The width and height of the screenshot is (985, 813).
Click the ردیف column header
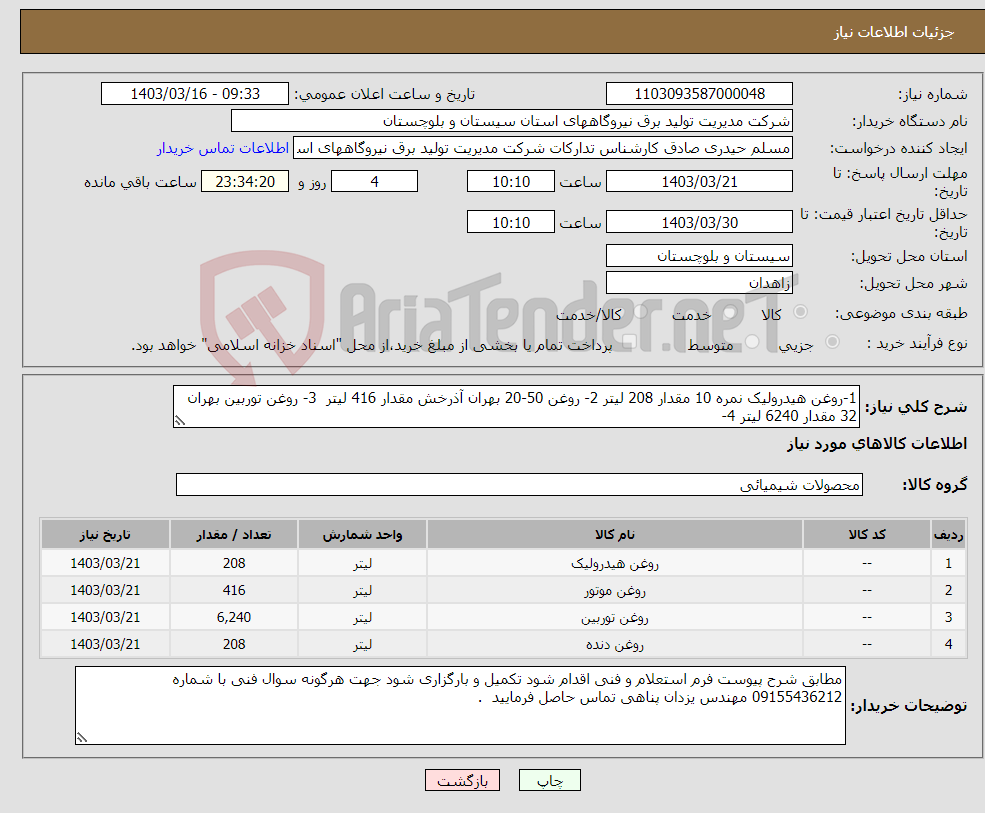pos(949,535)
